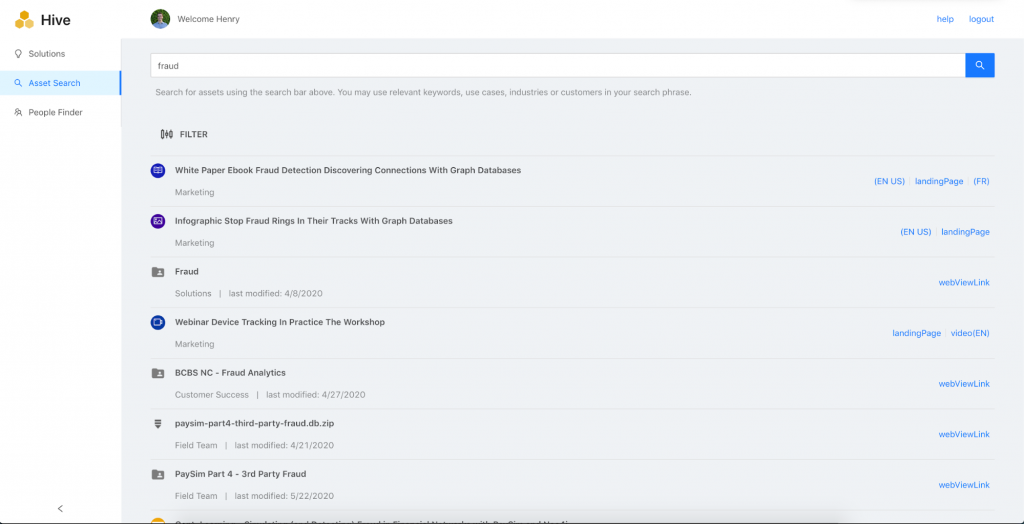The width and height of the screenshot is (1024, 524).
Task: Click the blue search magnifier button
Action: [x=979, y=65]
